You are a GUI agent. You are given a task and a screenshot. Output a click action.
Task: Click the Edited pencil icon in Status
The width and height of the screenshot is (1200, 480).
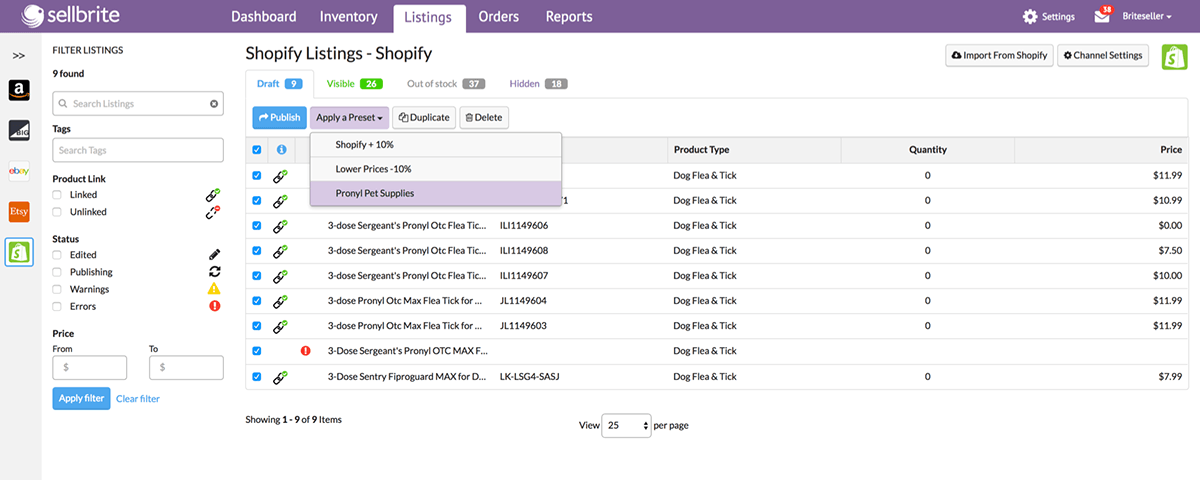(x=214, y=255)
